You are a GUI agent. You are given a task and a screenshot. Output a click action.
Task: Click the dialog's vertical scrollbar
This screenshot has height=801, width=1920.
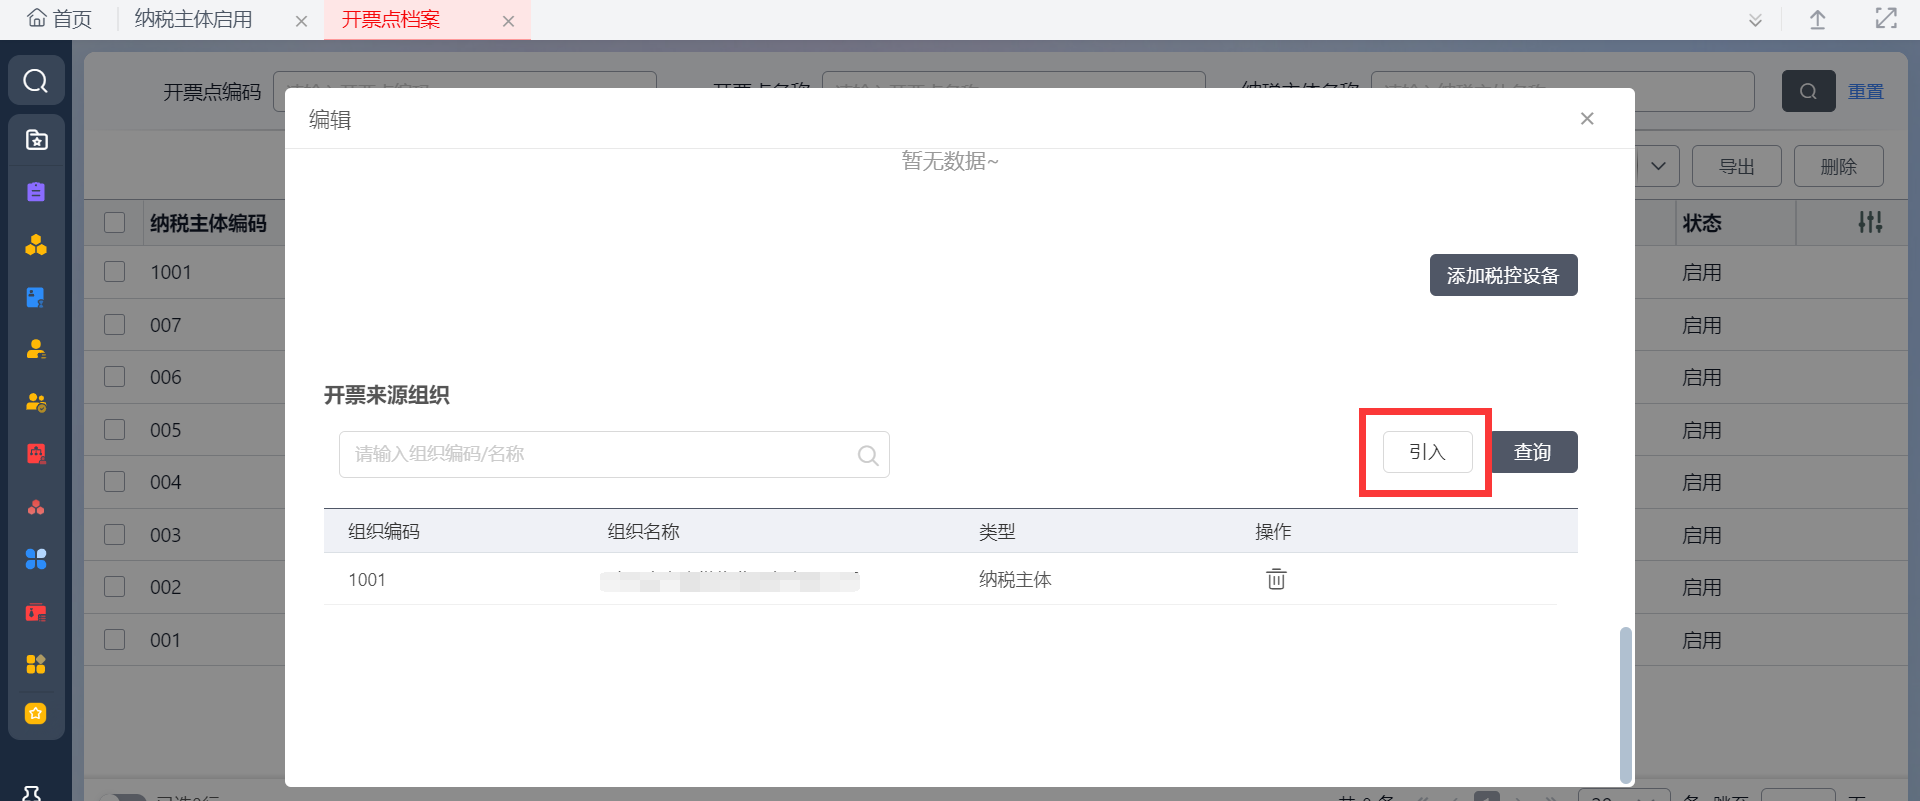point(1625,704)
